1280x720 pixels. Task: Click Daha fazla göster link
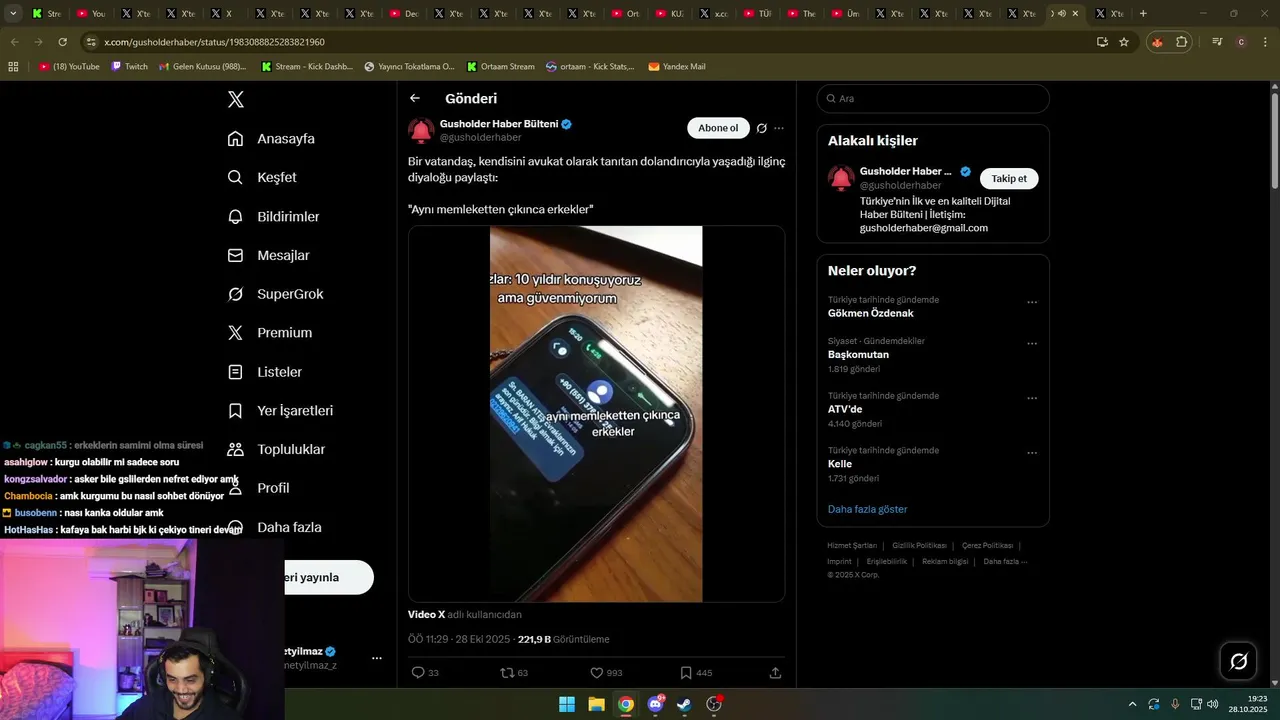pyautogui.click(x=867, y=509)
